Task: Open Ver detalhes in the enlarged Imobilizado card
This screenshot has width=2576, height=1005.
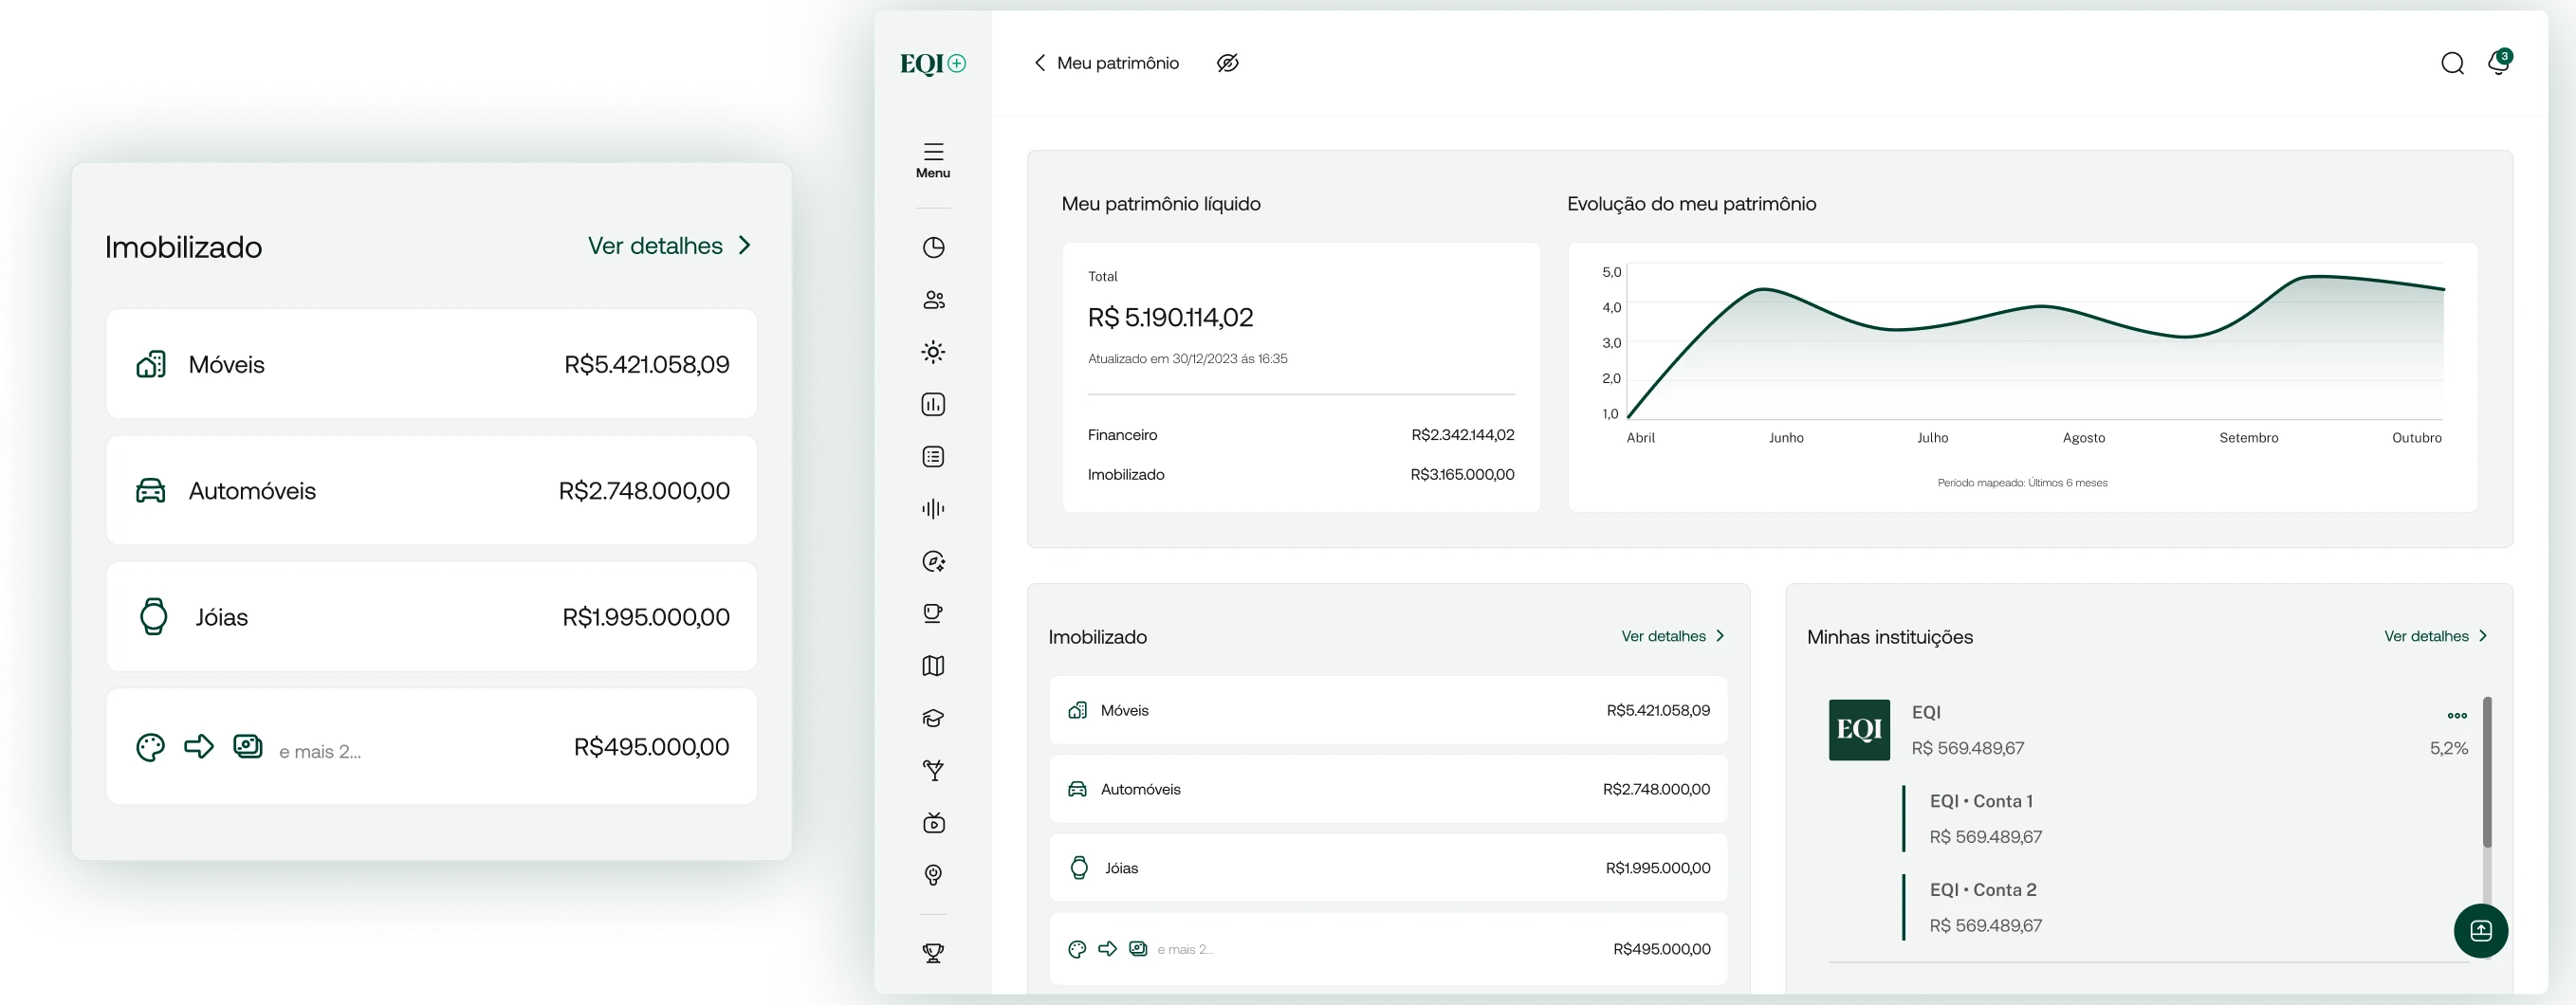Action: [x=655, y=246]
